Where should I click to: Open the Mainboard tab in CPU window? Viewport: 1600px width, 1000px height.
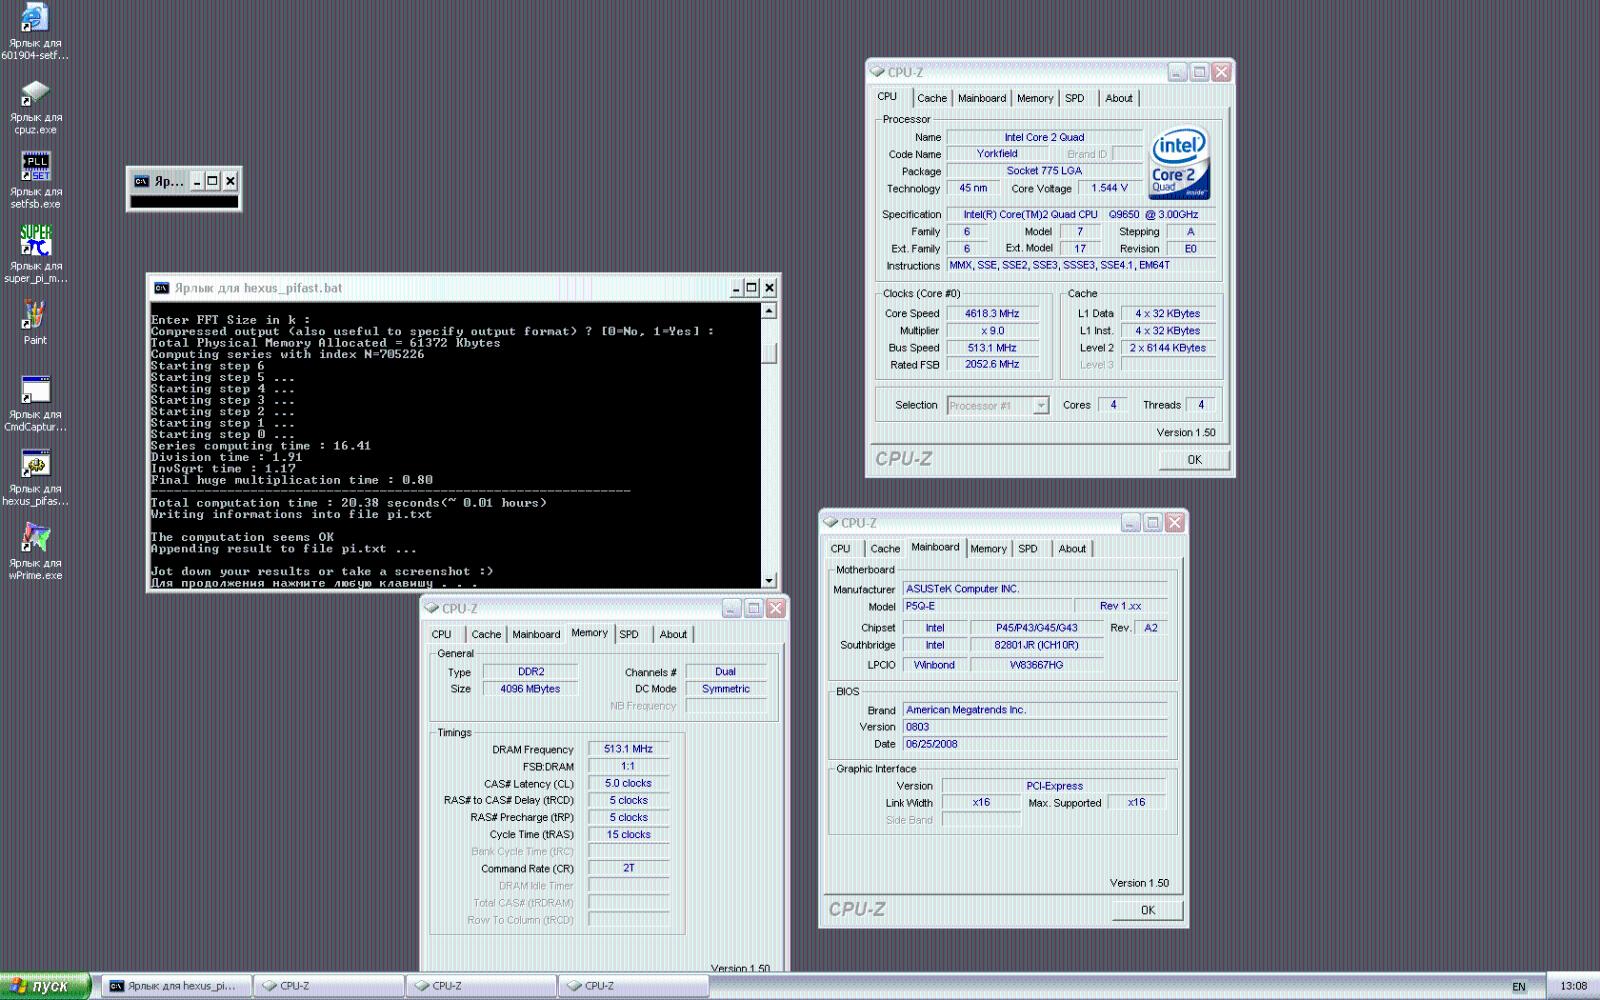982,98
